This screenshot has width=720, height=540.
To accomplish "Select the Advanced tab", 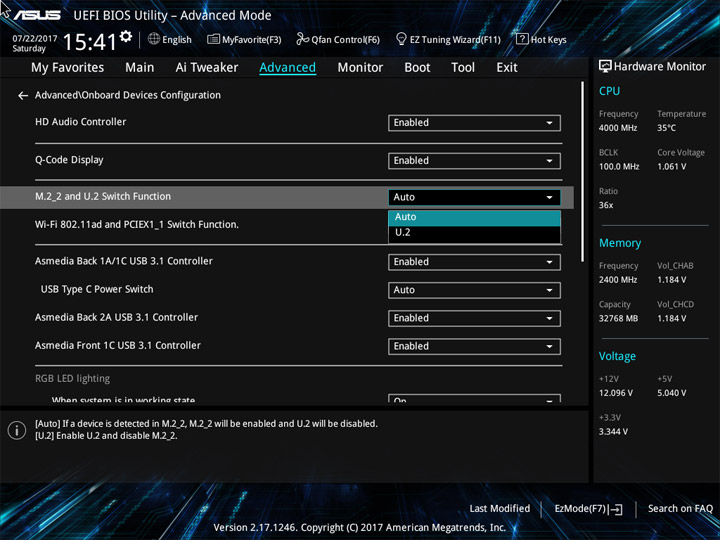I will (x=287, y=68).
